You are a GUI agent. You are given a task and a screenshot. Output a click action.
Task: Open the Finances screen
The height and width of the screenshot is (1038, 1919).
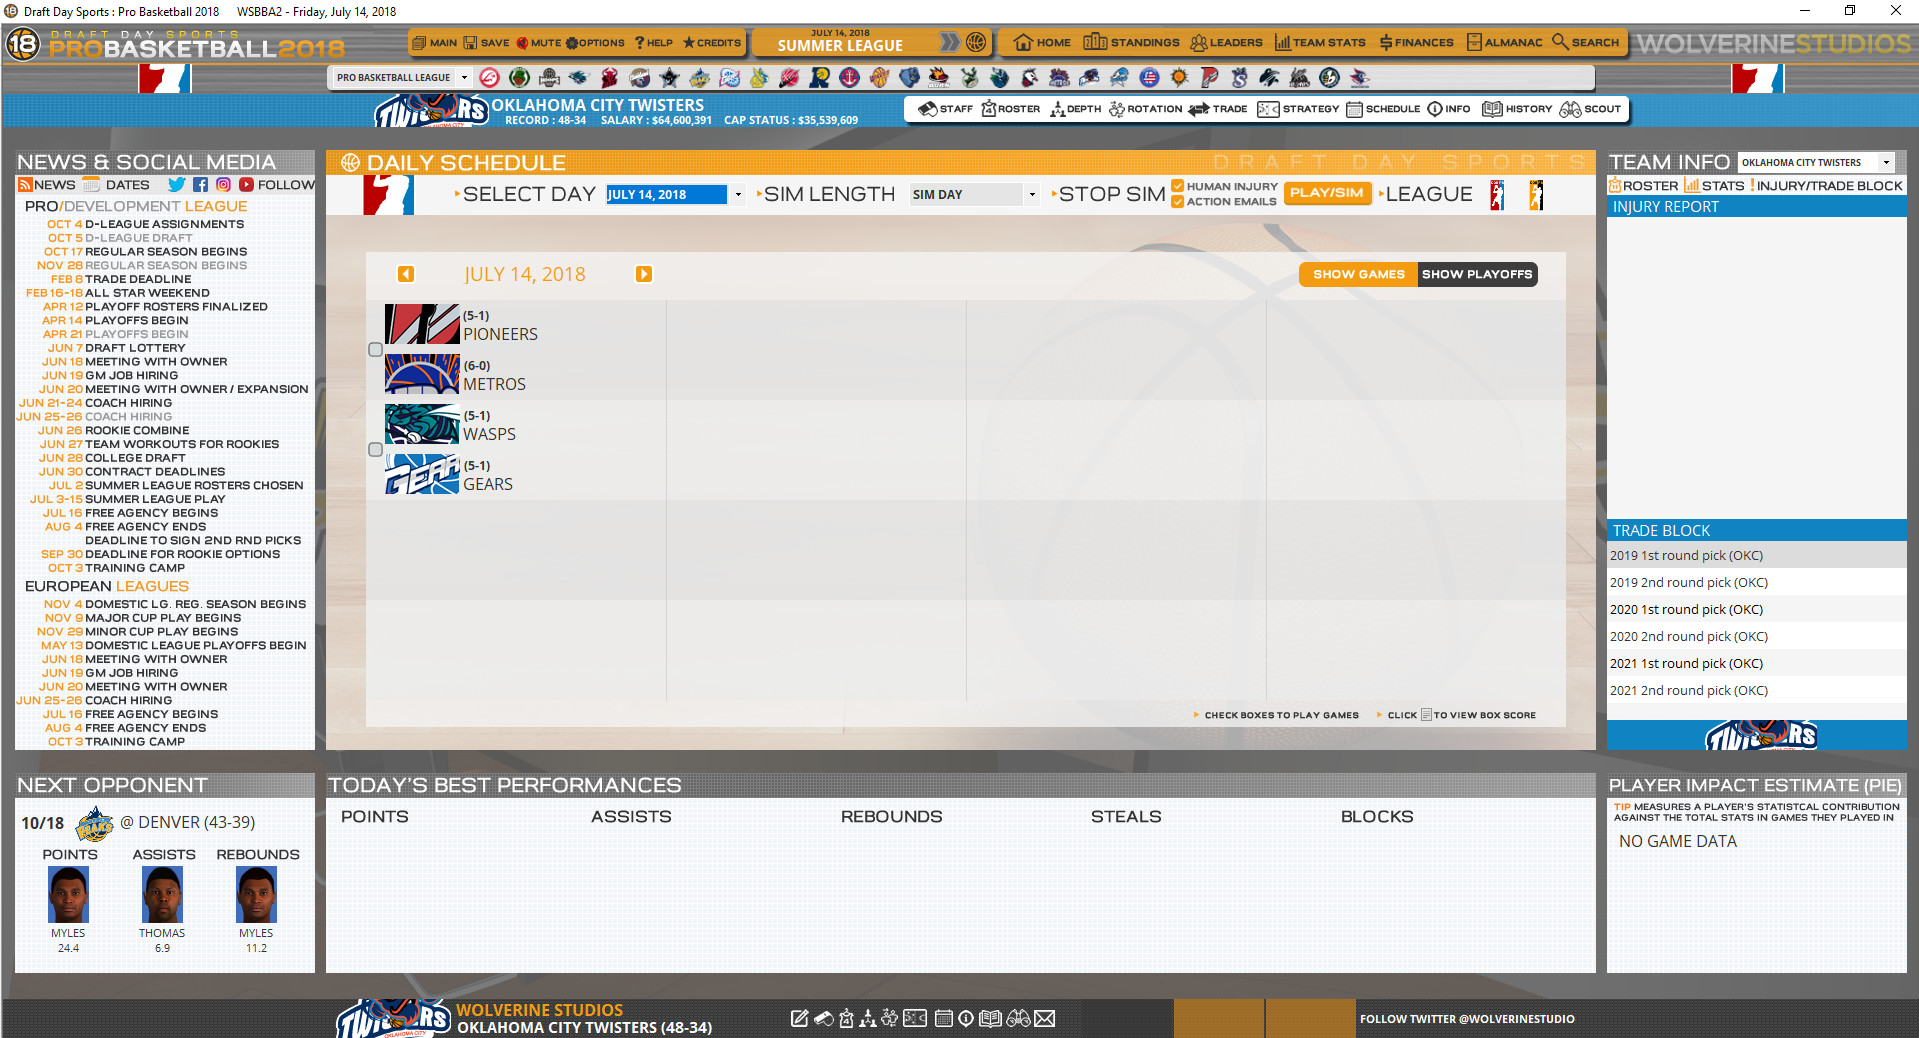pos(1418,43)
